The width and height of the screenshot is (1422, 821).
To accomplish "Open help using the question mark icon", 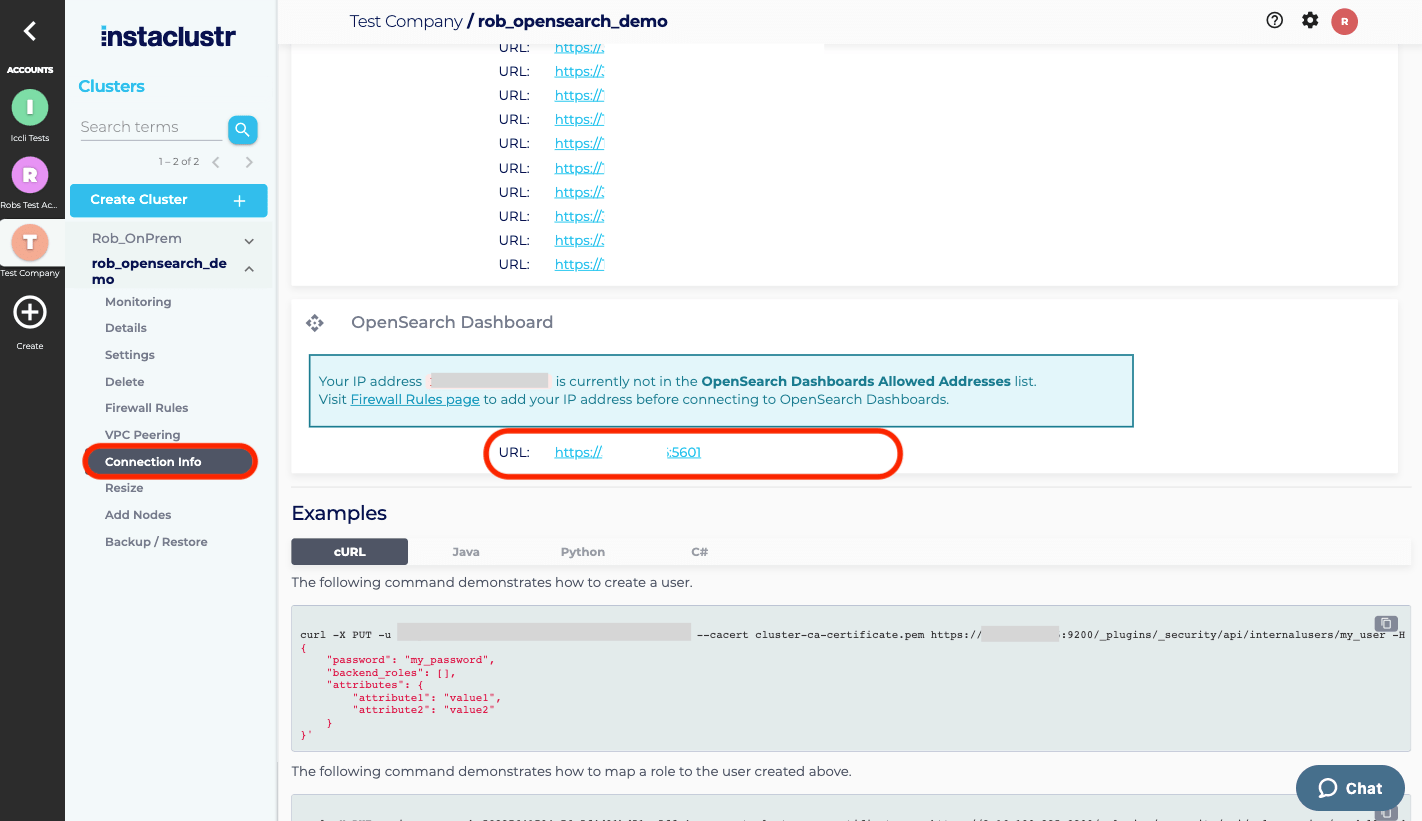I will 1274,20.
